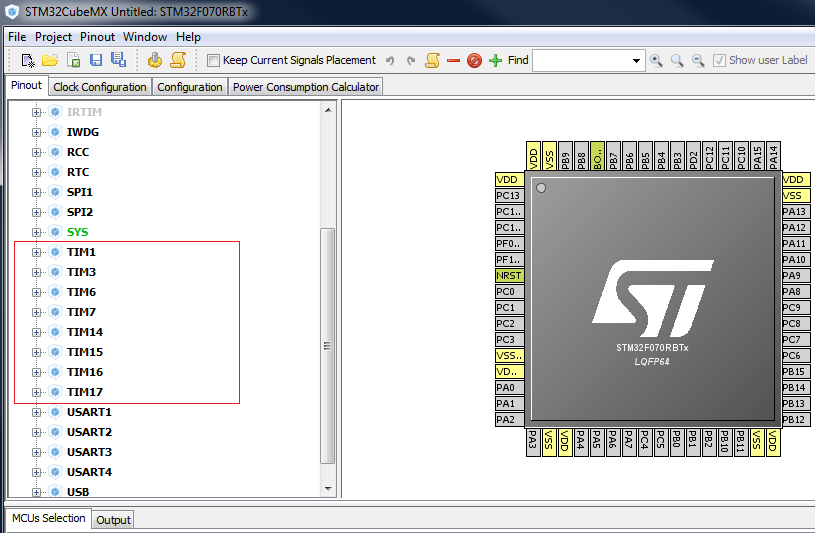
Task: Click the NRST pin on the chip
Action: (509, 275)
